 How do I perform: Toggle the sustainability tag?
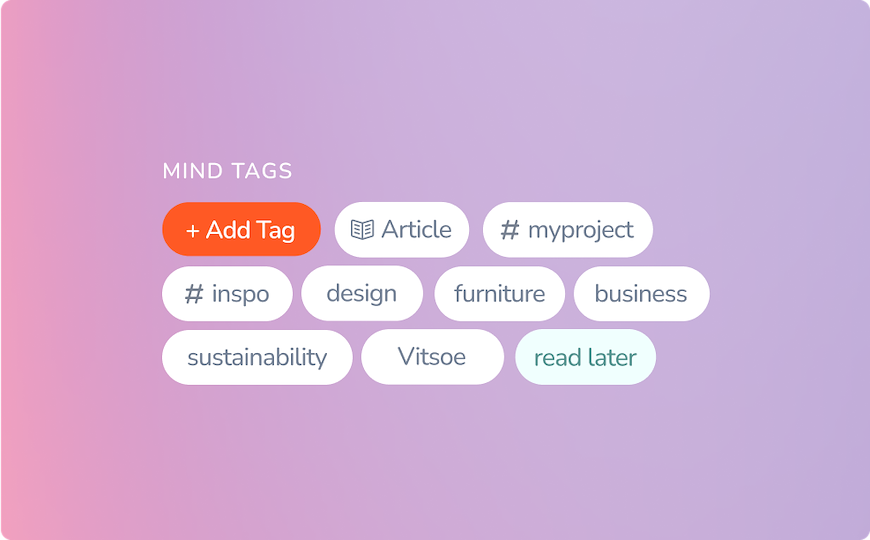(257, 357)
